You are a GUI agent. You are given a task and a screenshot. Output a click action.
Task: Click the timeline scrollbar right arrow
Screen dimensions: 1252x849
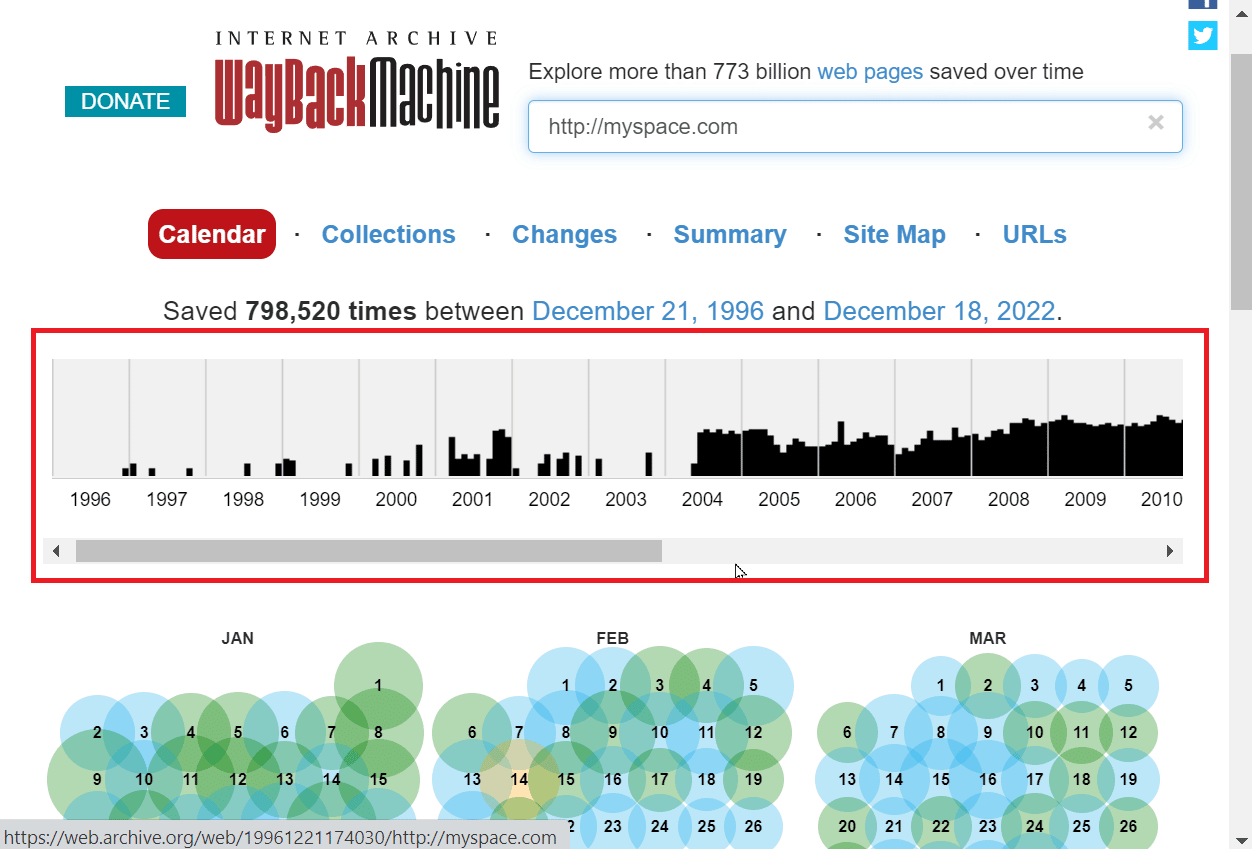click(x=1169, y=551)
